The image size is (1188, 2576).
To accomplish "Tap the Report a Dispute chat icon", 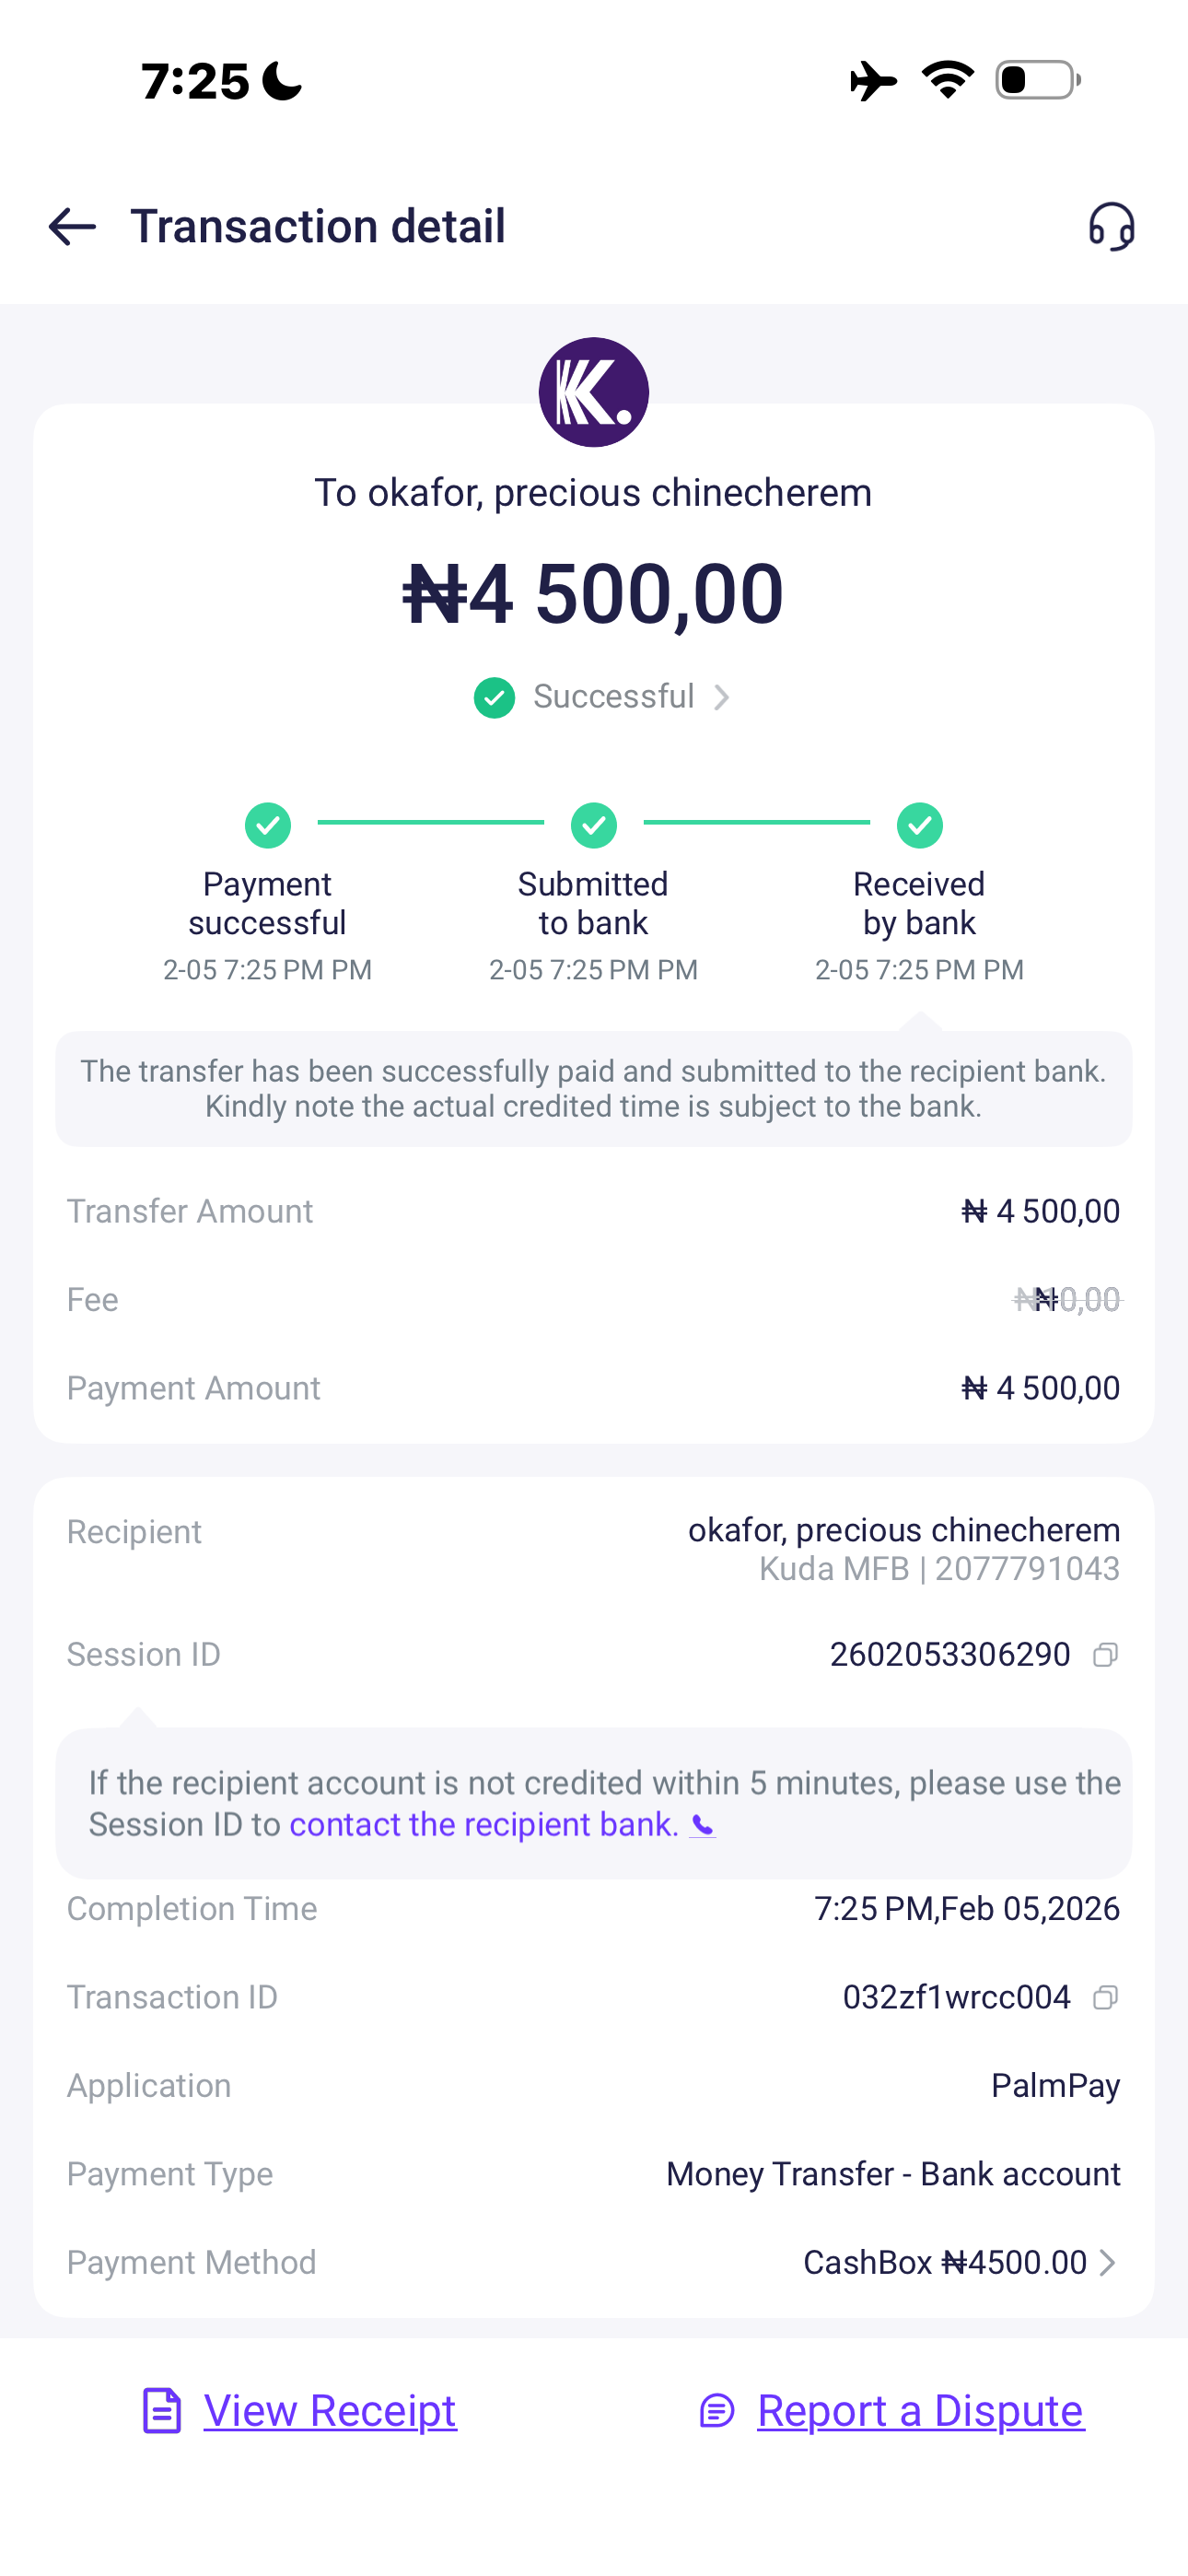I will (717, 2410).
